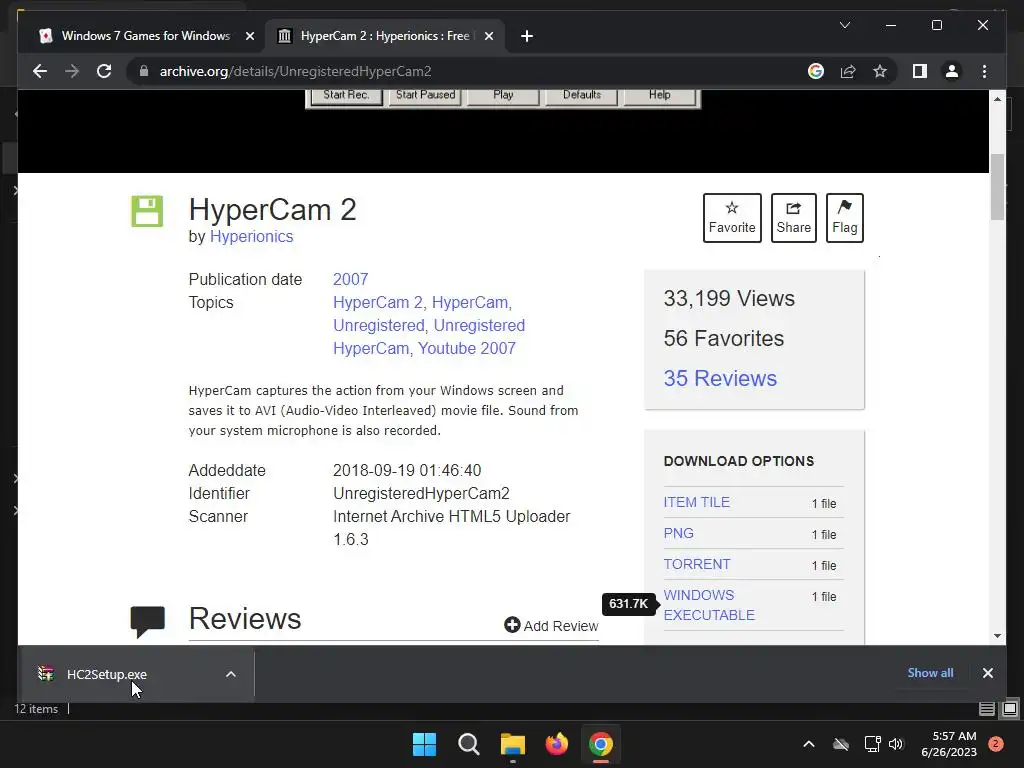Image resolution: width=1024 pixels, height=768 pixels.
Task: Click Add Review
Action: tap(551, 626)
